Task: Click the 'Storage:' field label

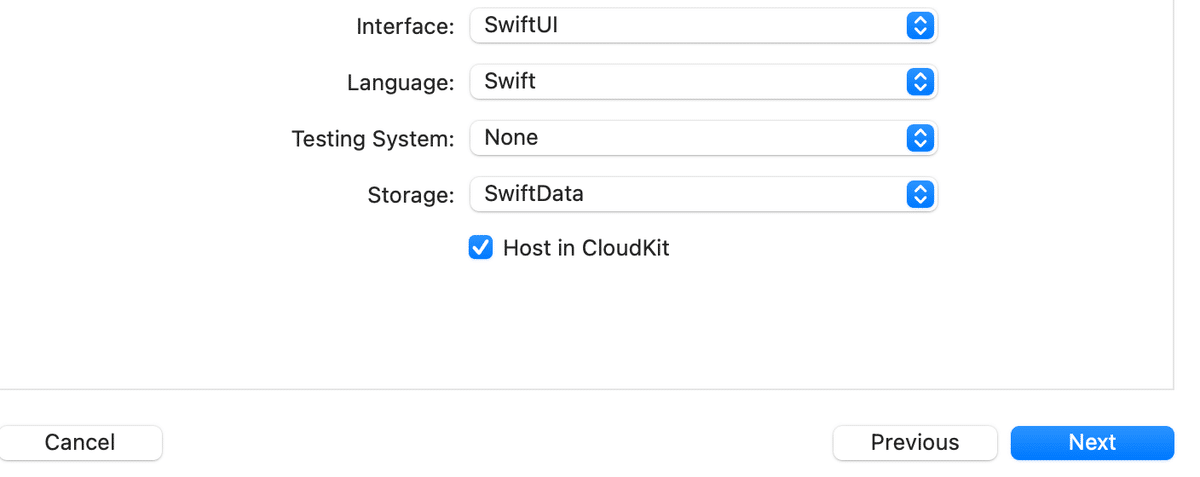Action: 411,195
